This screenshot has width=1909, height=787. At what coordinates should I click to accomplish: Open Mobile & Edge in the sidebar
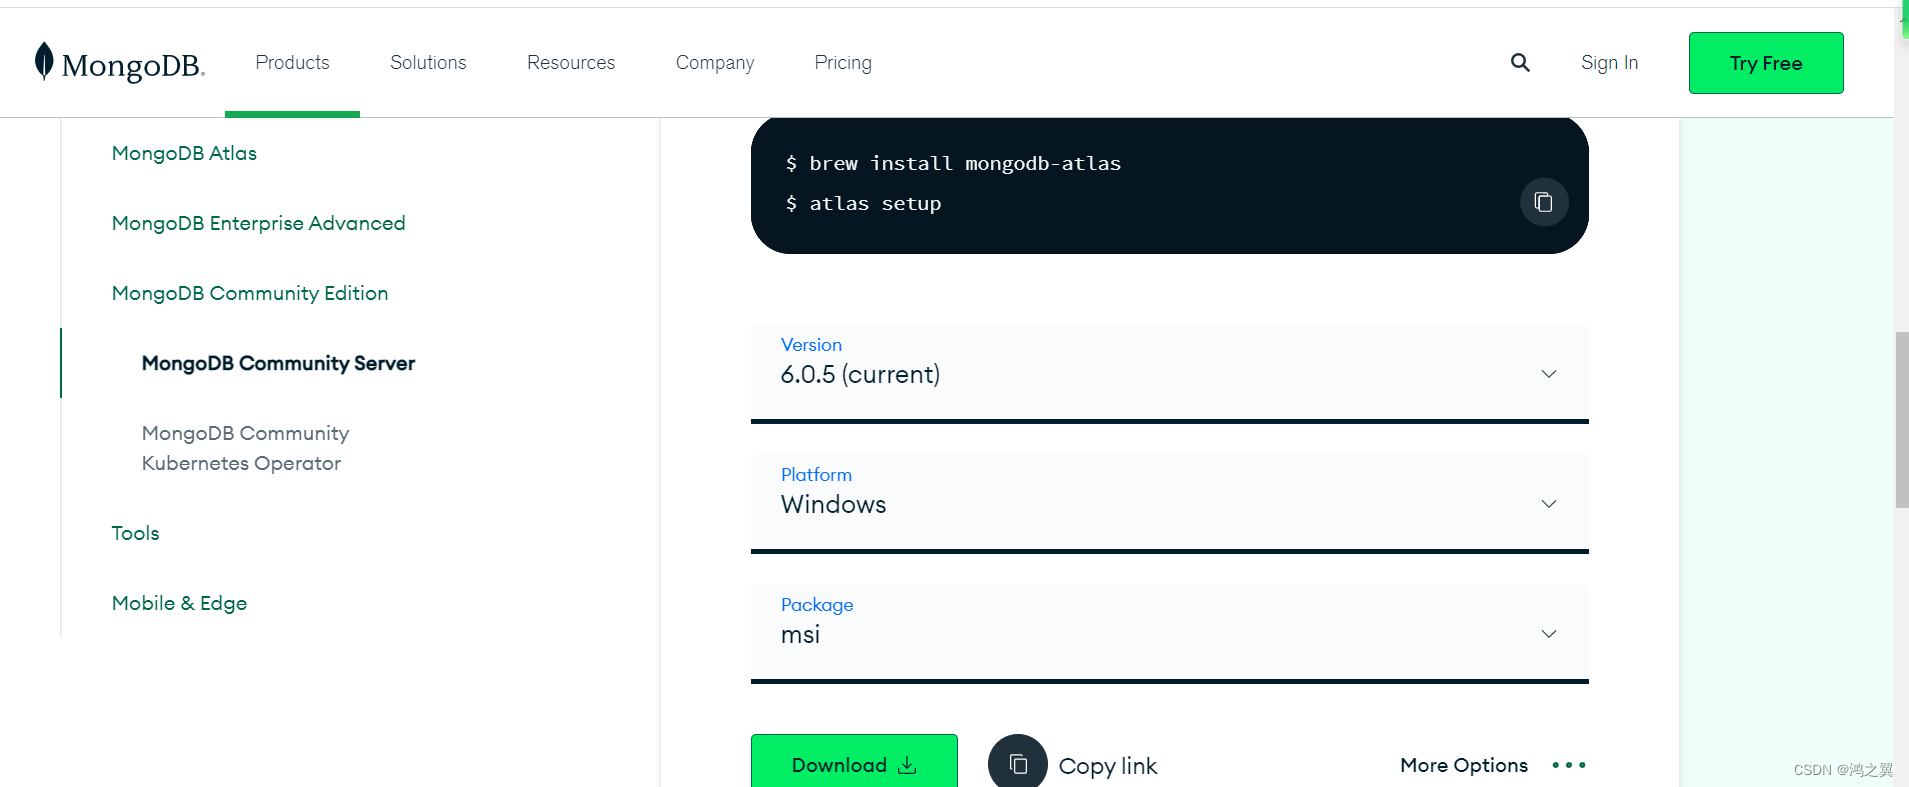click(179, 603)
